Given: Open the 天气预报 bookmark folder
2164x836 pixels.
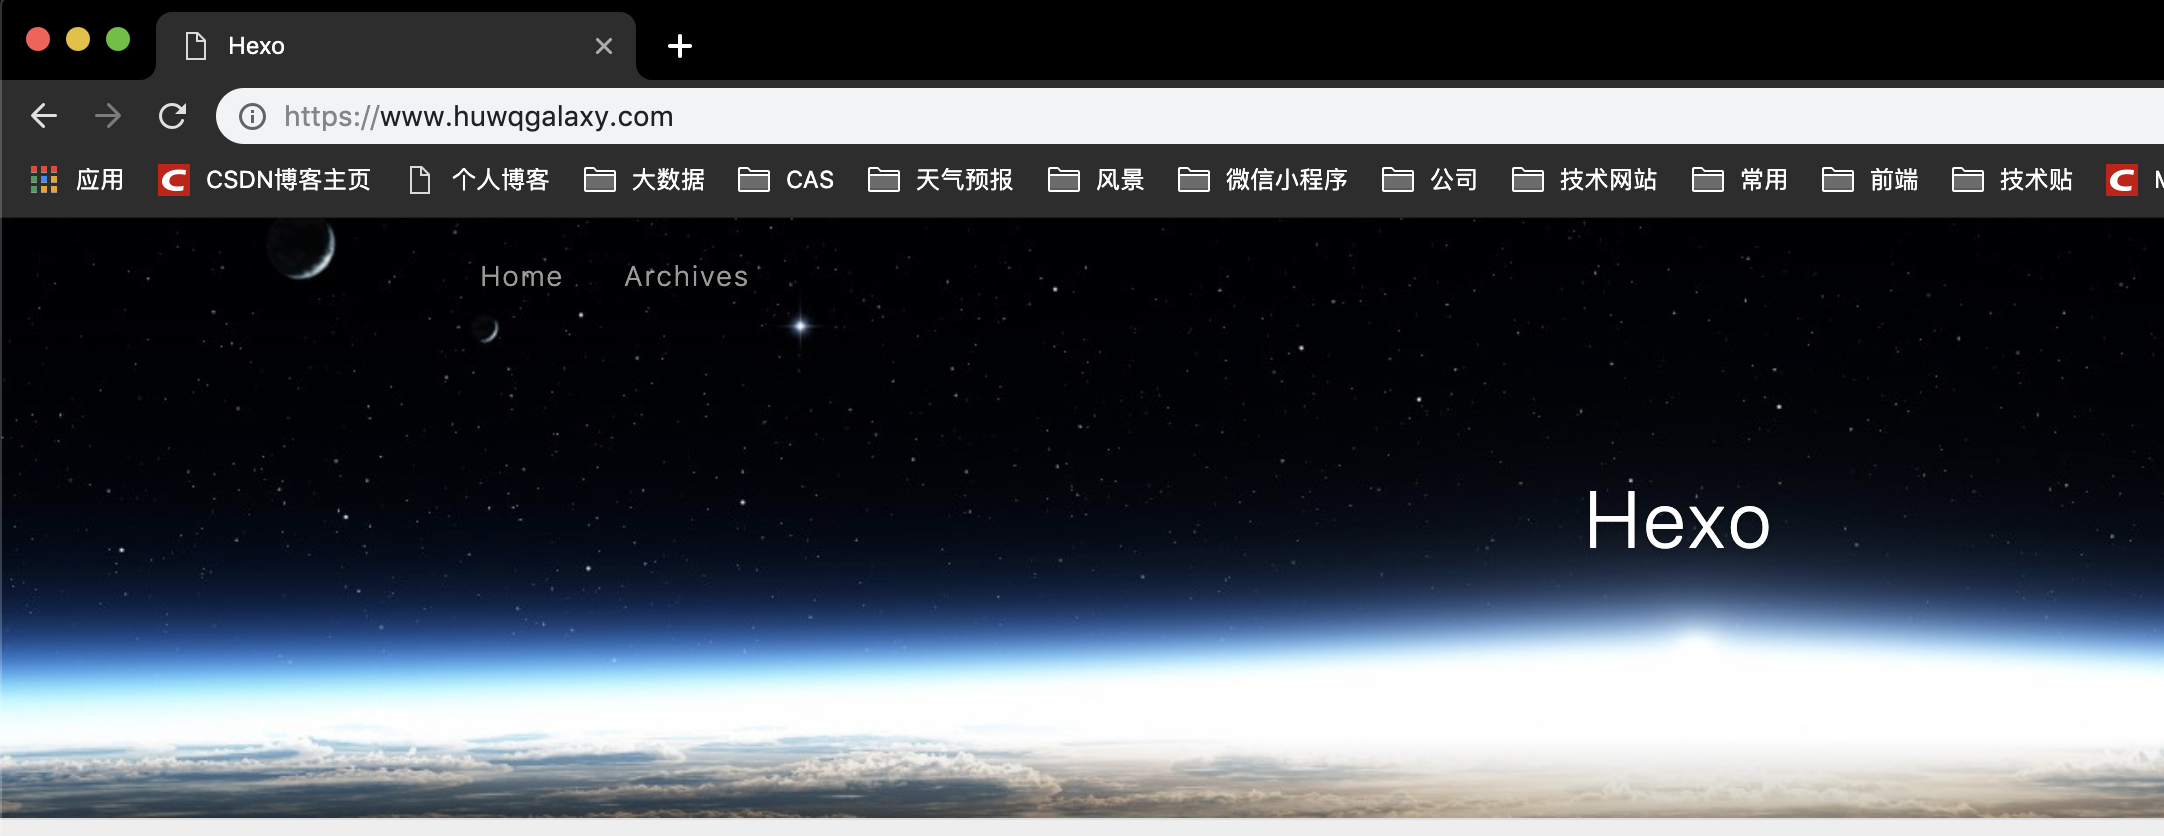Looking at the screenshot, I should click(941, 180).
